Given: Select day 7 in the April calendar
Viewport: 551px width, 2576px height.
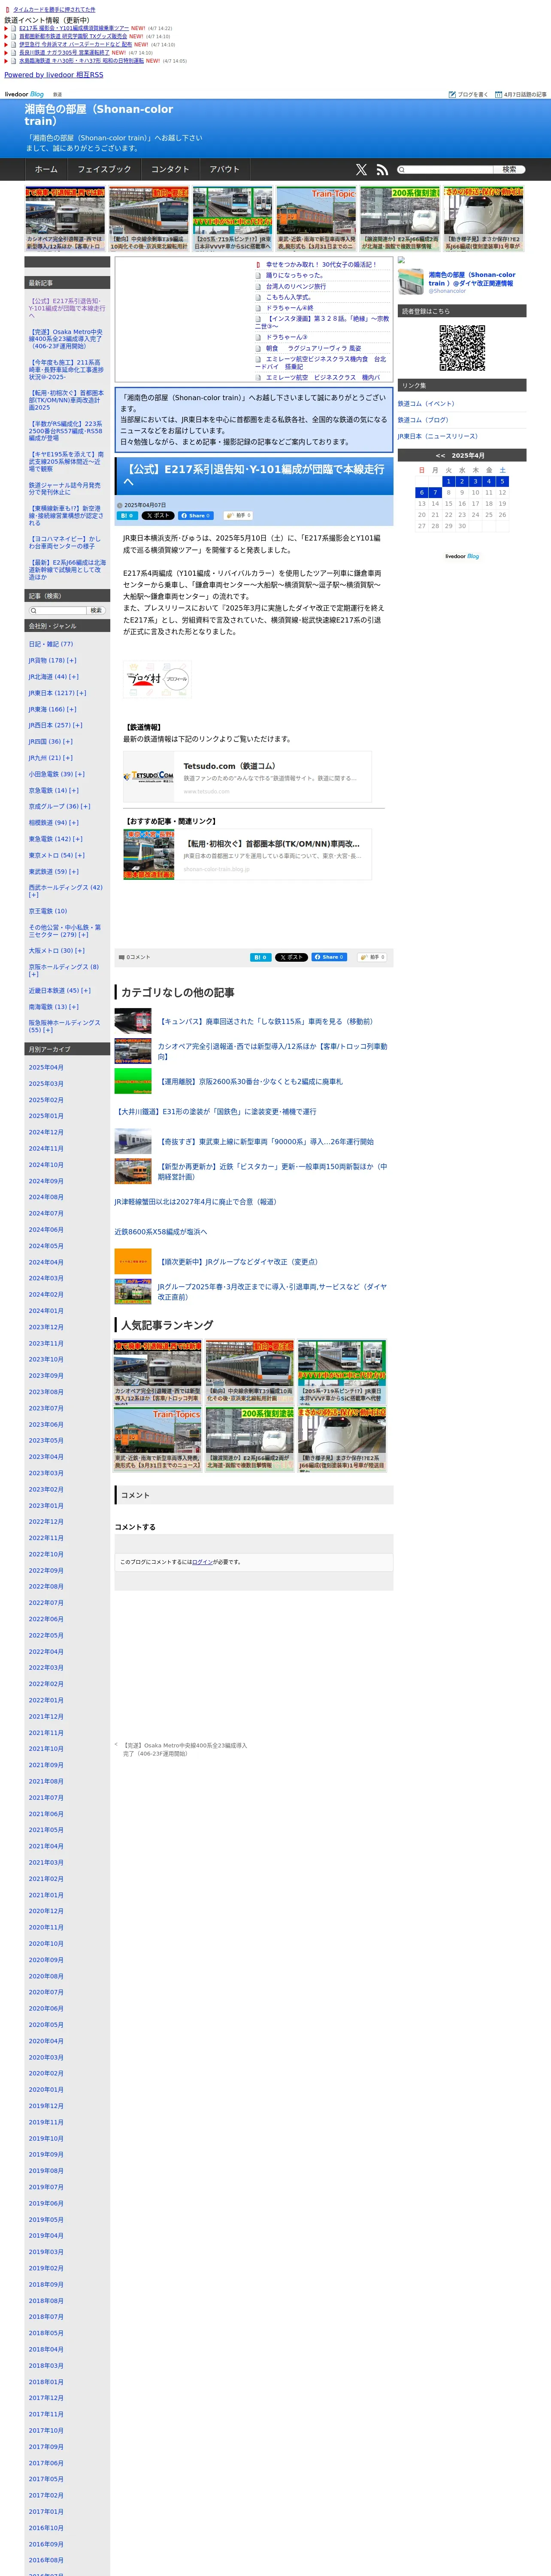Looking at the screenshot, I should 435,492.
